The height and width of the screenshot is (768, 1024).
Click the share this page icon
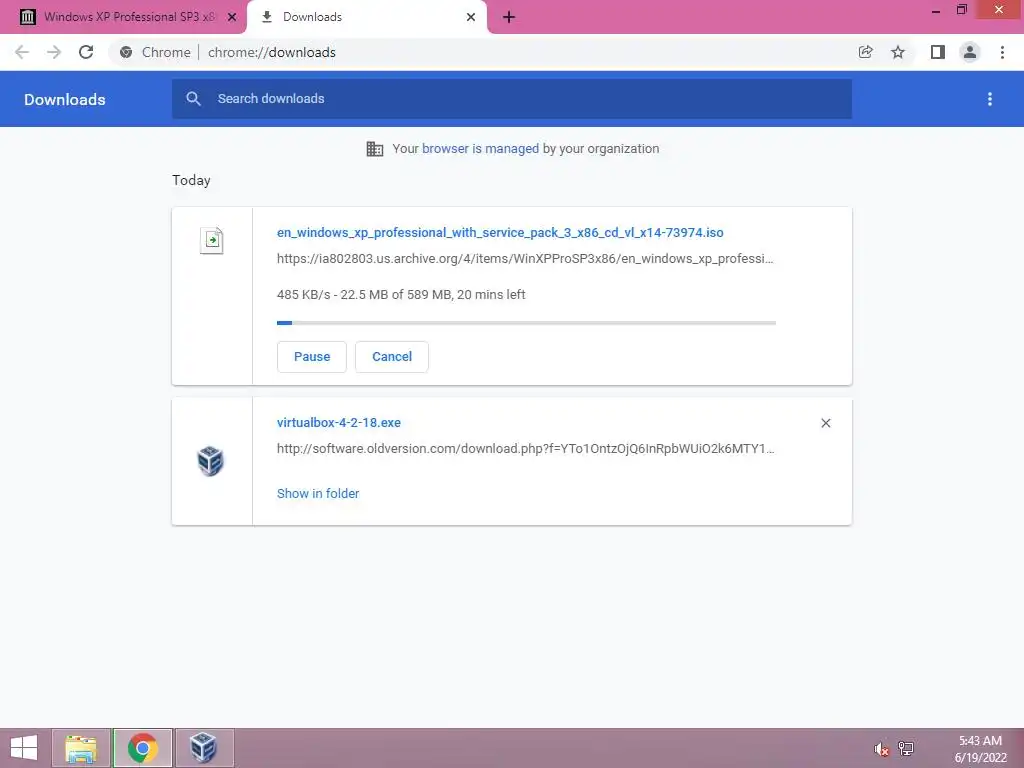pos(865,52)
